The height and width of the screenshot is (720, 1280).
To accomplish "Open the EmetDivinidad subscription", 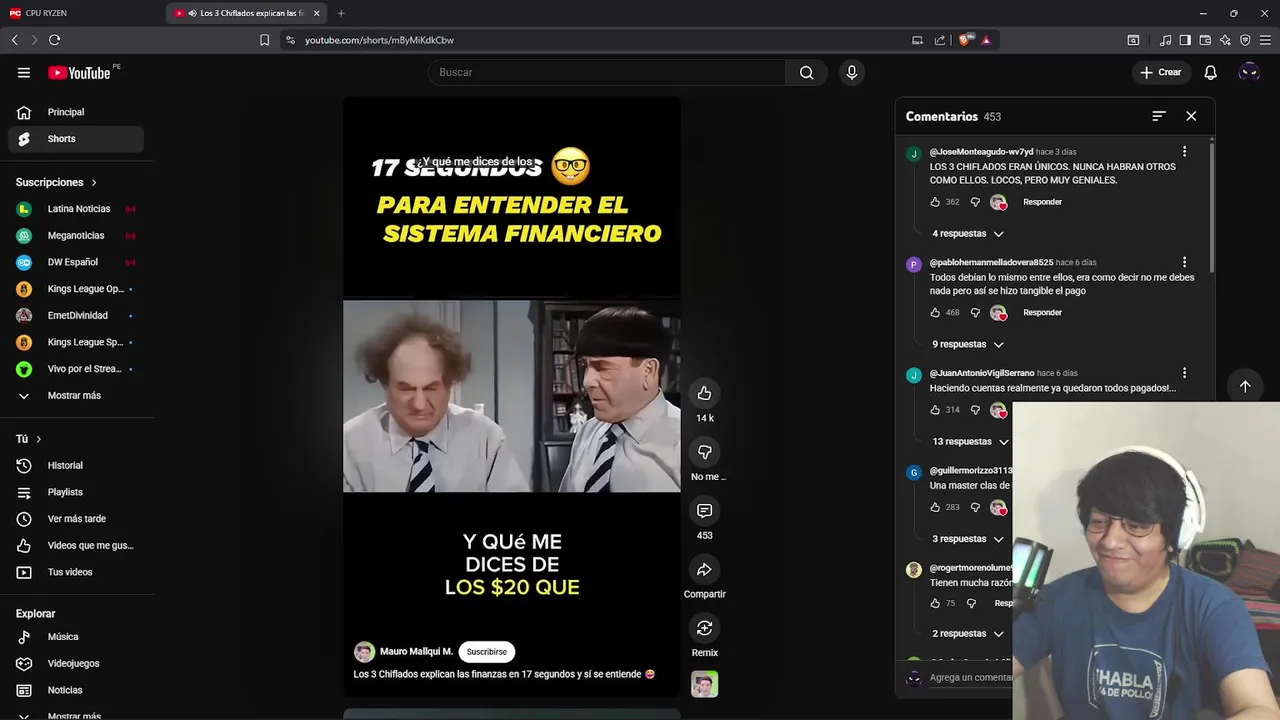I will click(x=76, y=315).
